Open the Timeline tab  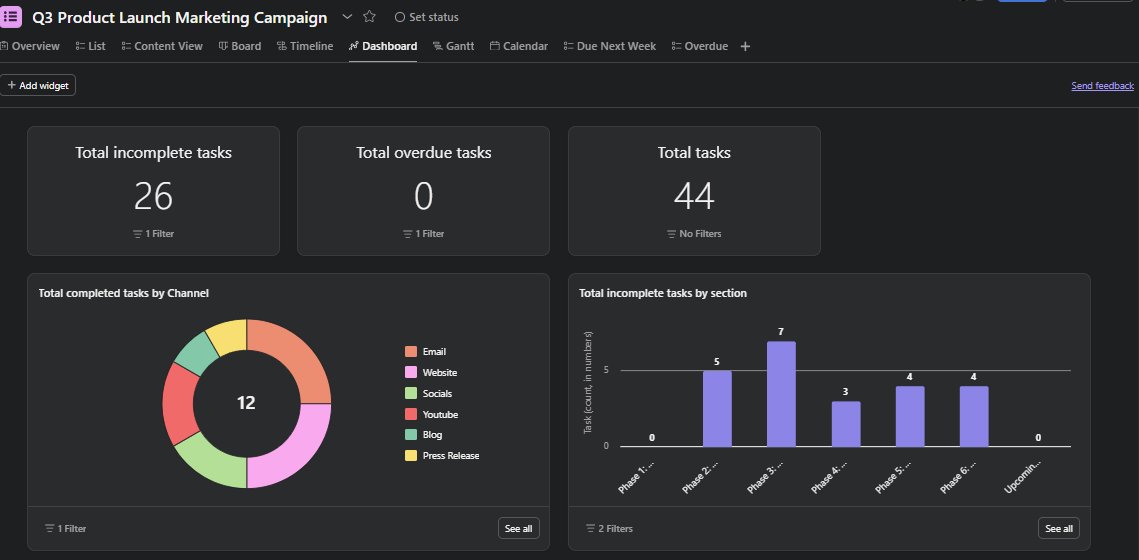tap(305, 46)
